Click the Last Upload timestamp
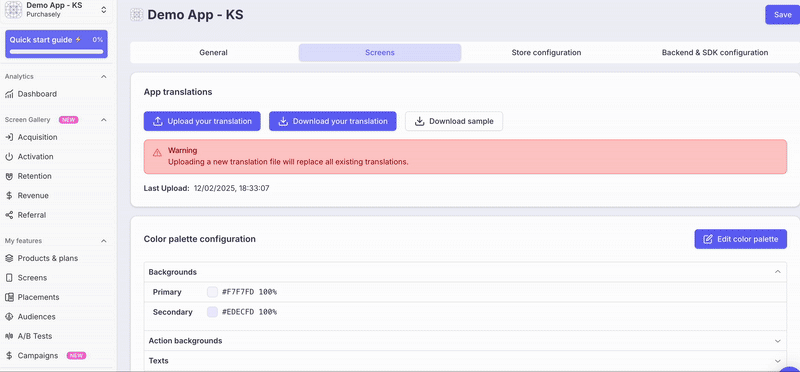The height and width of the screenshot is (372, 800). [x=232, y=188]
